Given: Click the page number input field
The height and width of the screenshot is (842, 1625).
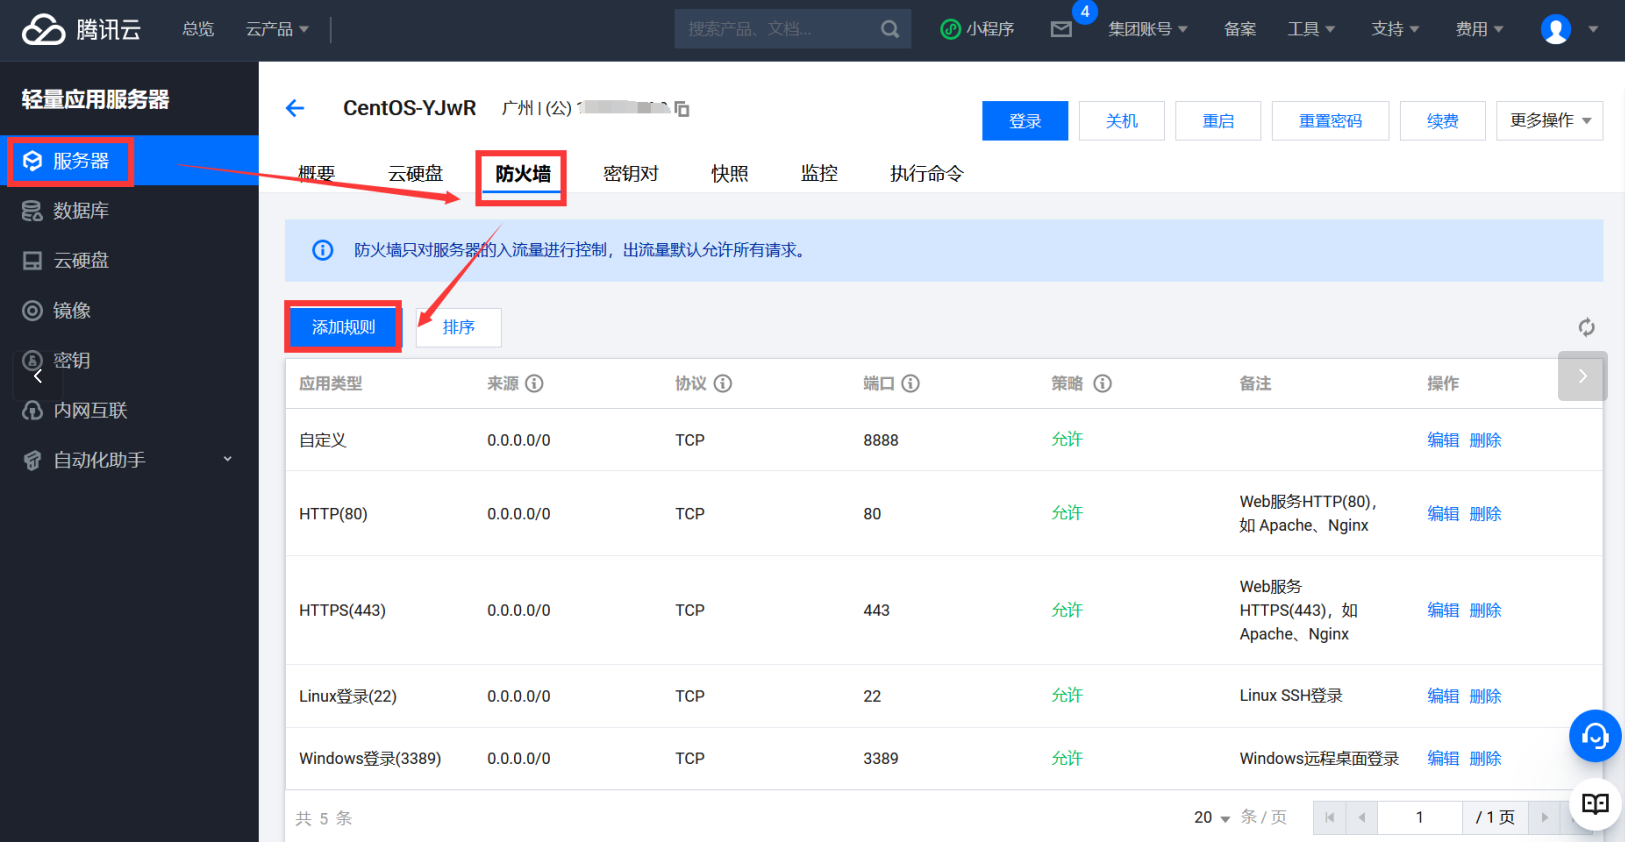Looking at the screenshot, I should 1420,818.
